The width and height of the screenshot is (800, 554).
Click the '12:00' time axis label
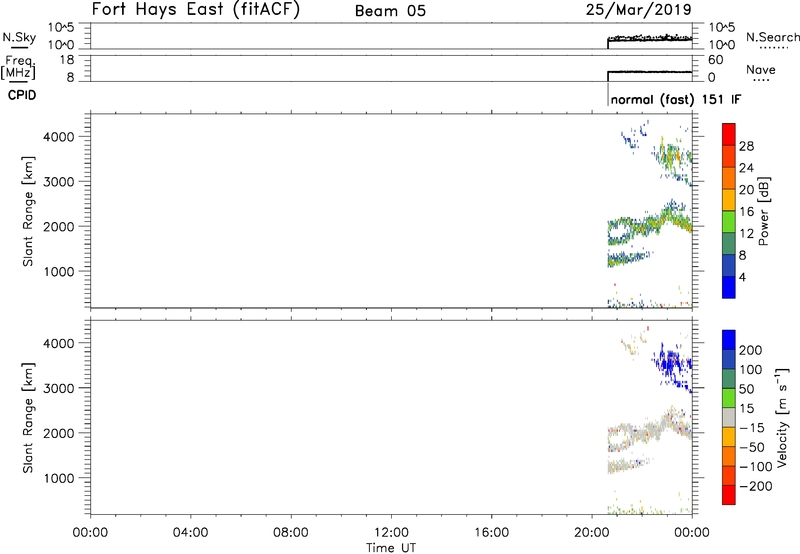[x=391, y=533]
